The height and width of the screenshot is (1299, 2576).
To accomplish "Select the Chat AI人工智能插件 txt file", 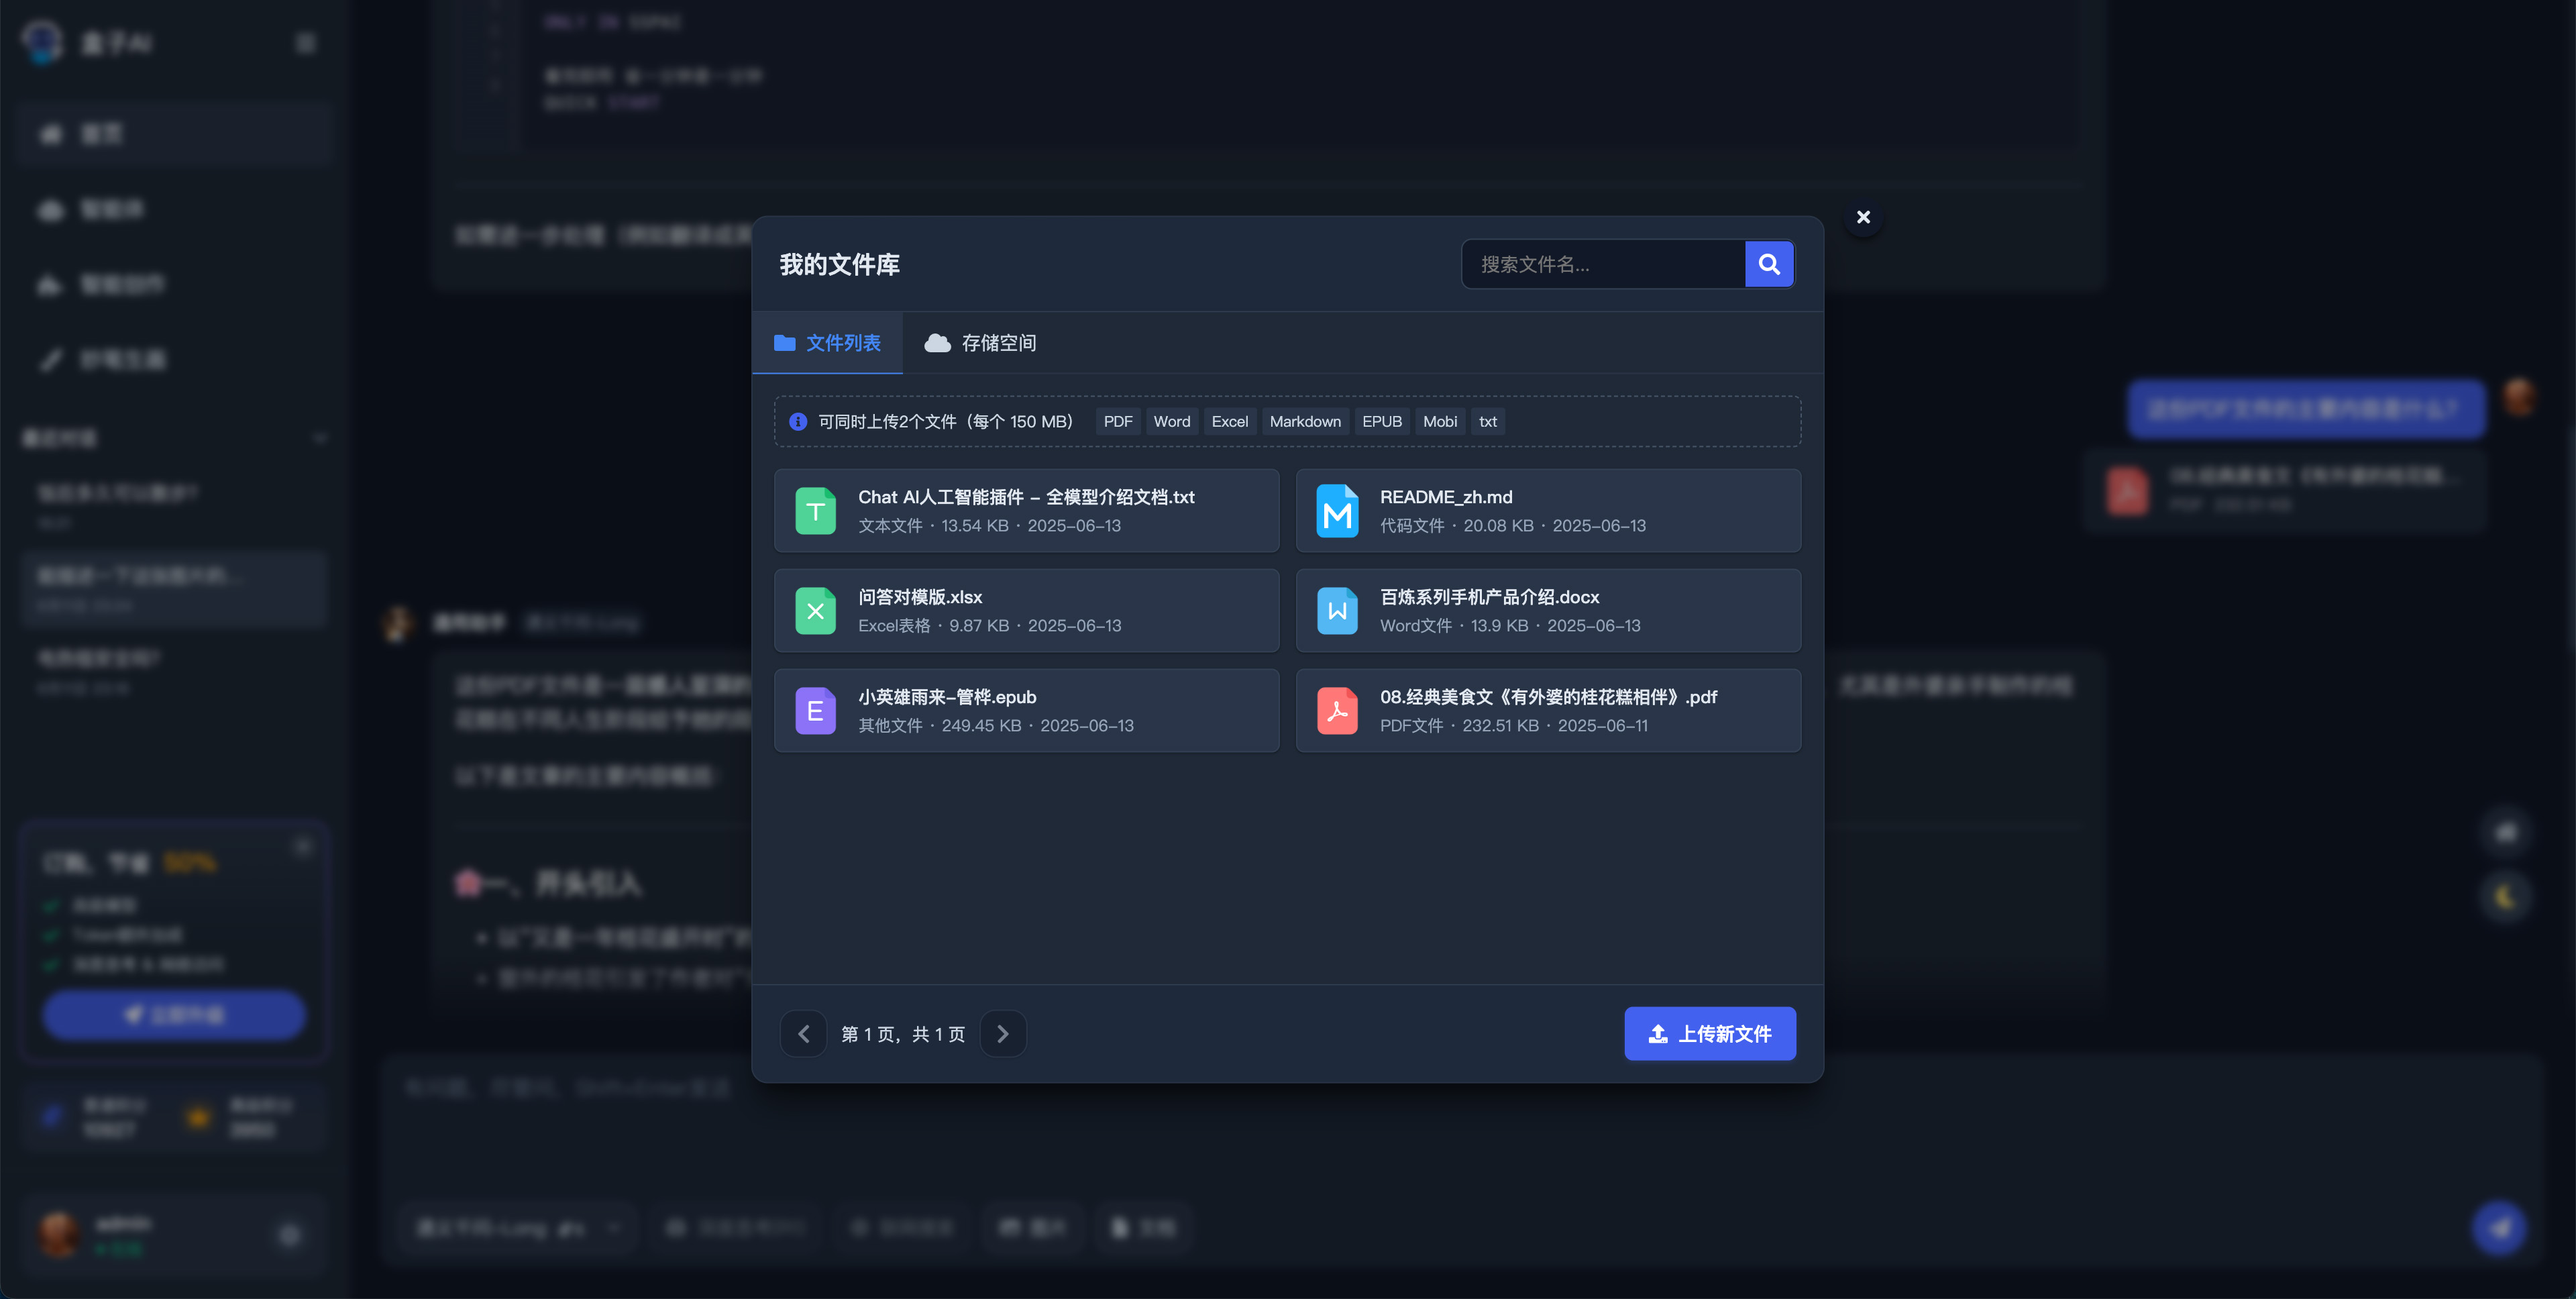I will pos(1026,511).
